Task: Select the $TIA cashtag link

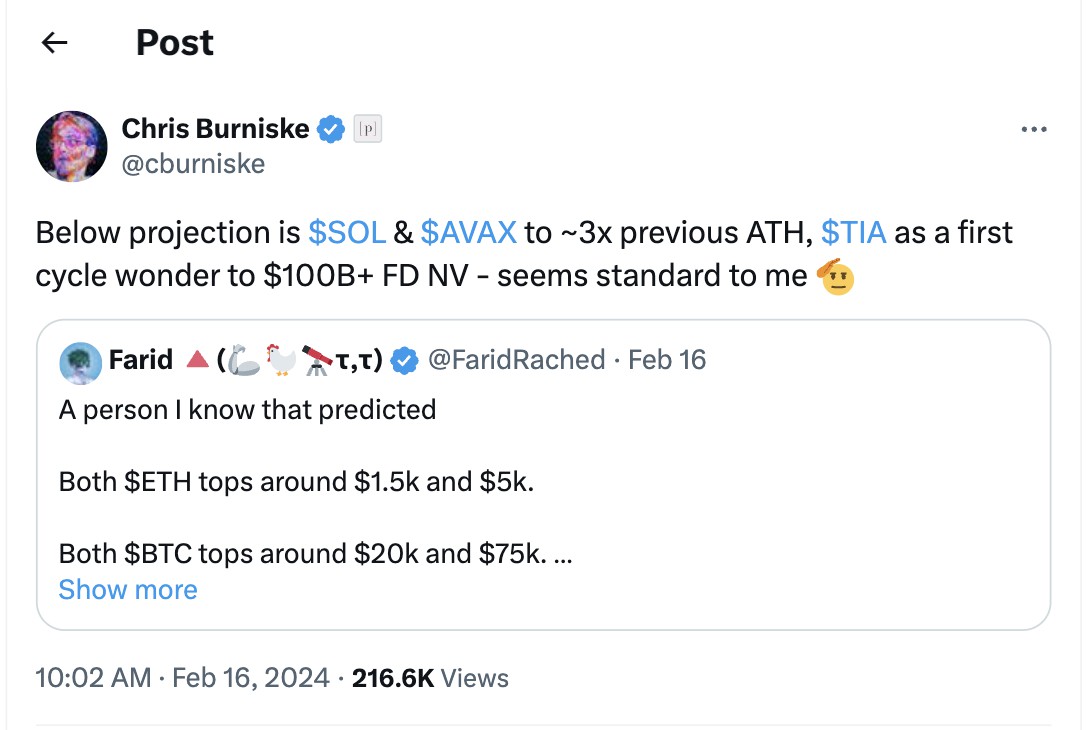Action: pyautogui.click(x=853, y=233)
